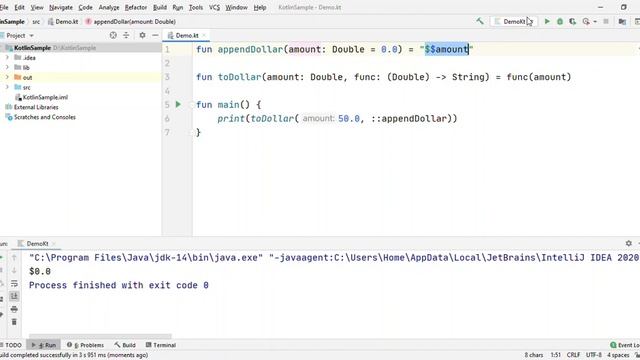The image size is (640, 360).
Task: Click the src breadcrumb in the navigation bar
Action: click(x=36, y=22)
